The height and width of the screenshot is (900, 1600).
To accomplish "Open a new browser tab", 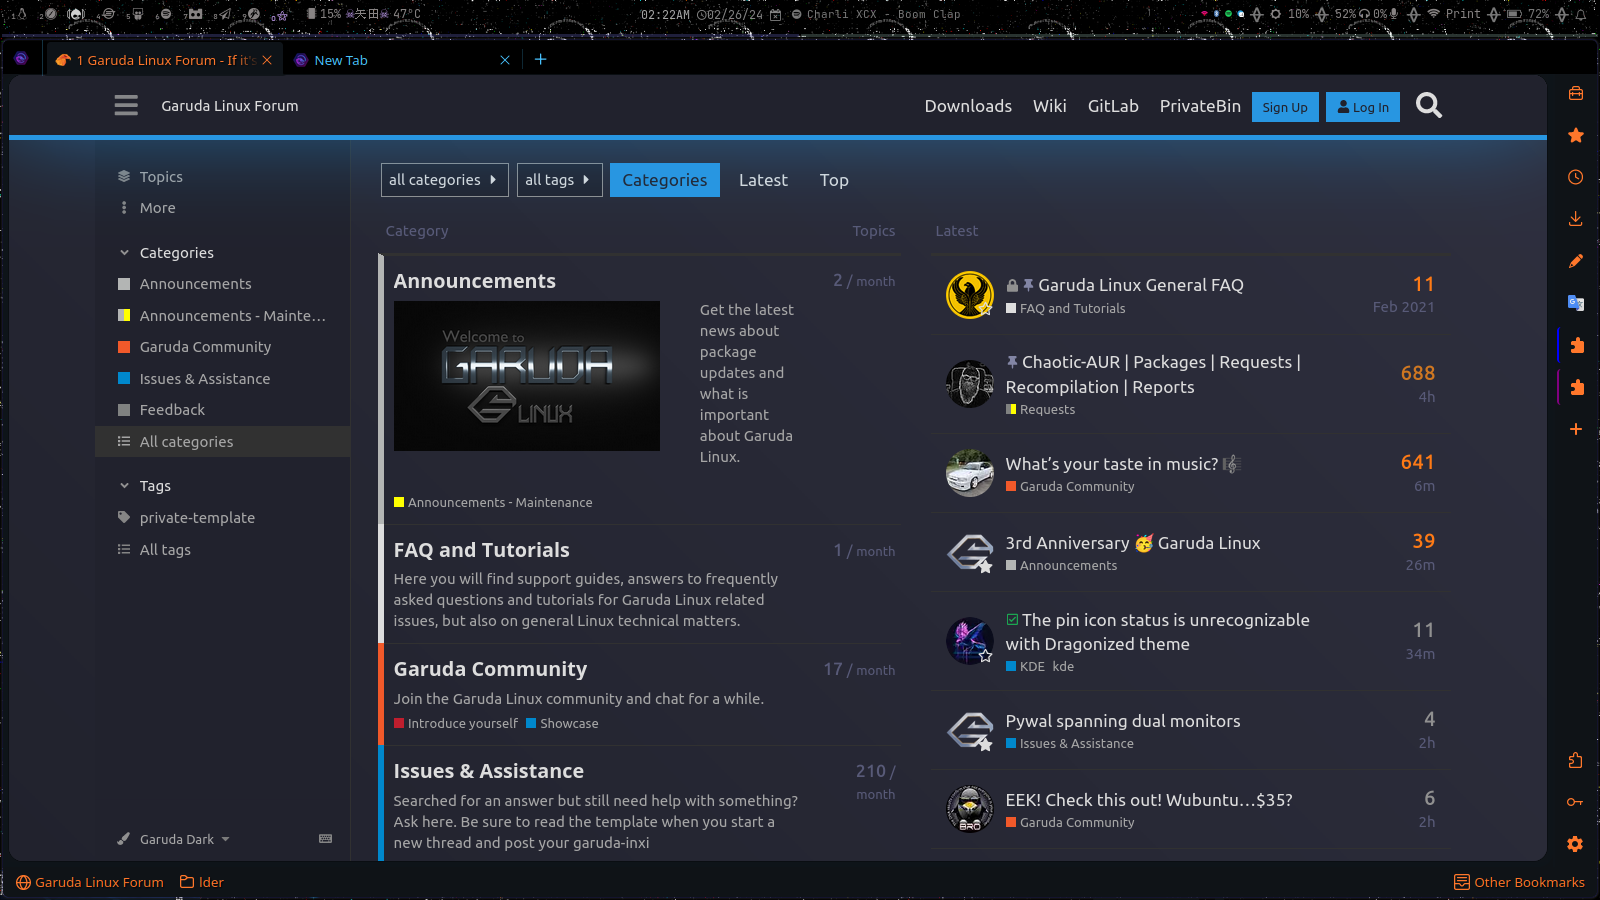I will point(541,59).
